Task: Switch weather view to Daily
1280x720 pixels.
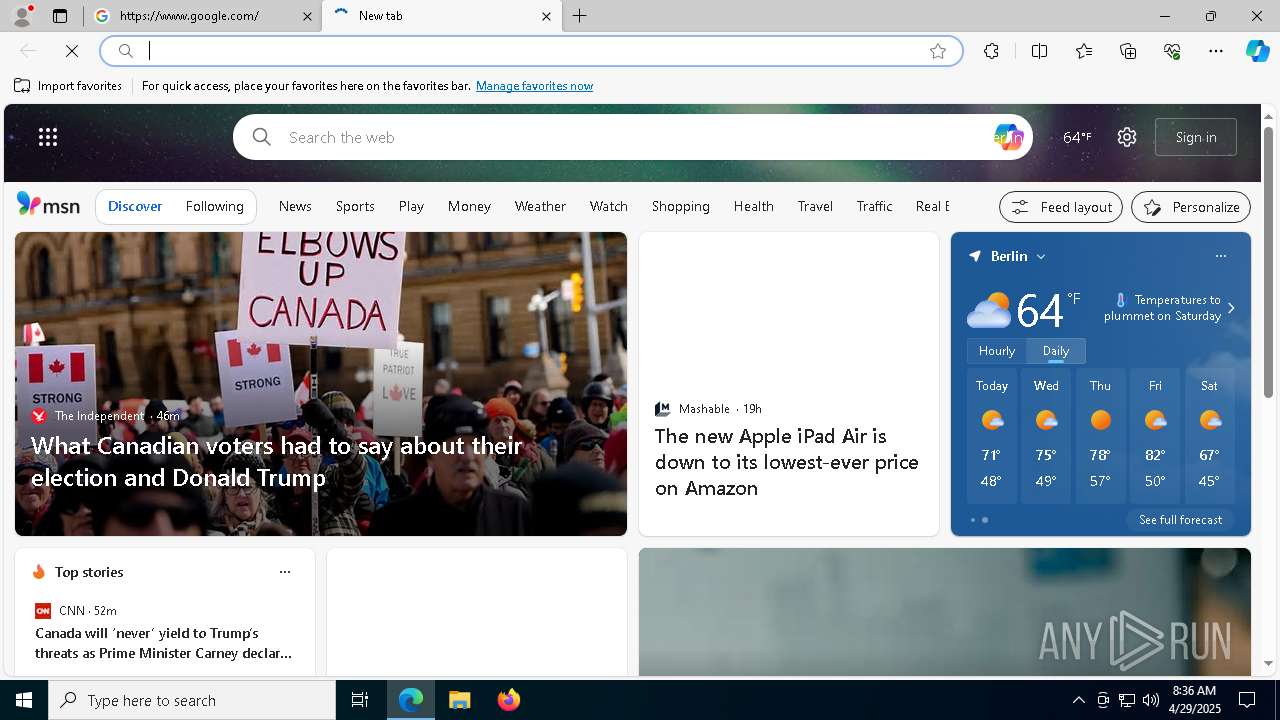Action: pos(1056,351)
